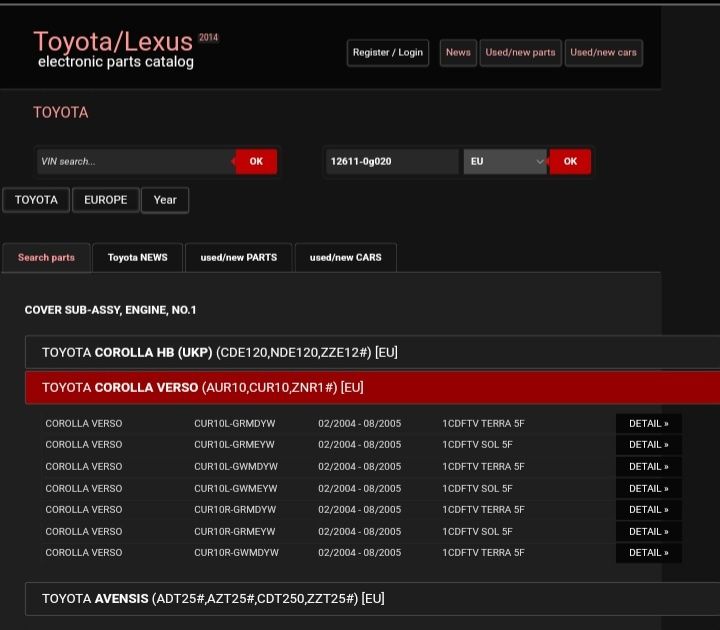Switch to the Search parts tab

click(x=46, y=258)
